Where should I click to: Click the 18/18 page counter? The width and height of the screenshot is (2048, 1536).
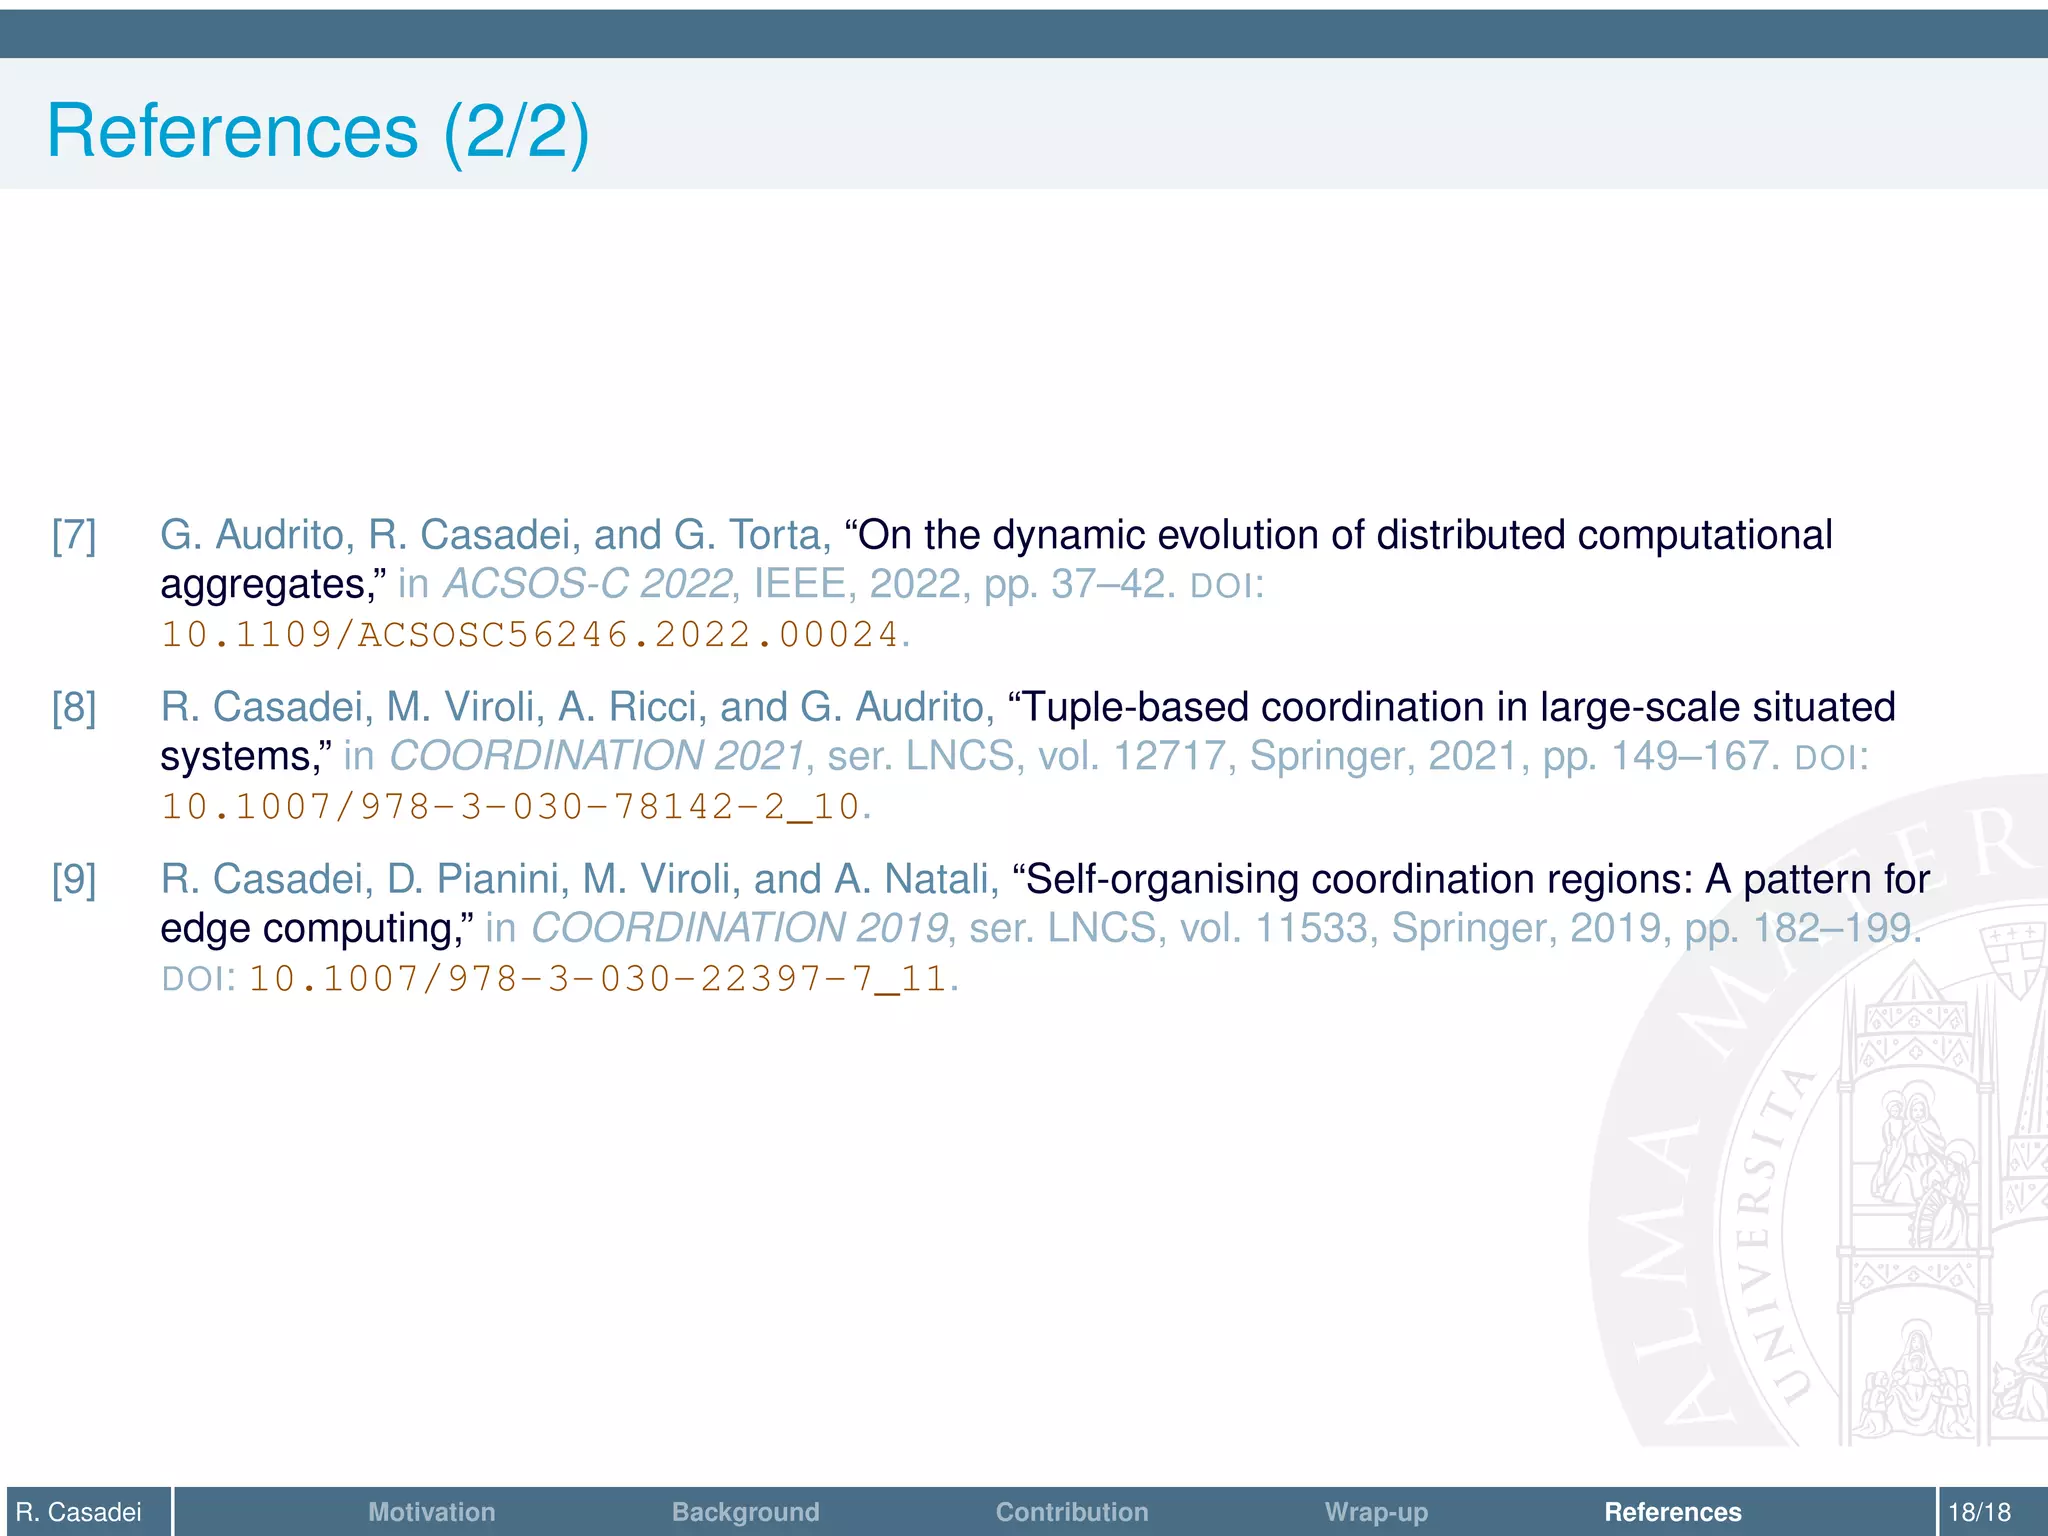point(1979,1511)
